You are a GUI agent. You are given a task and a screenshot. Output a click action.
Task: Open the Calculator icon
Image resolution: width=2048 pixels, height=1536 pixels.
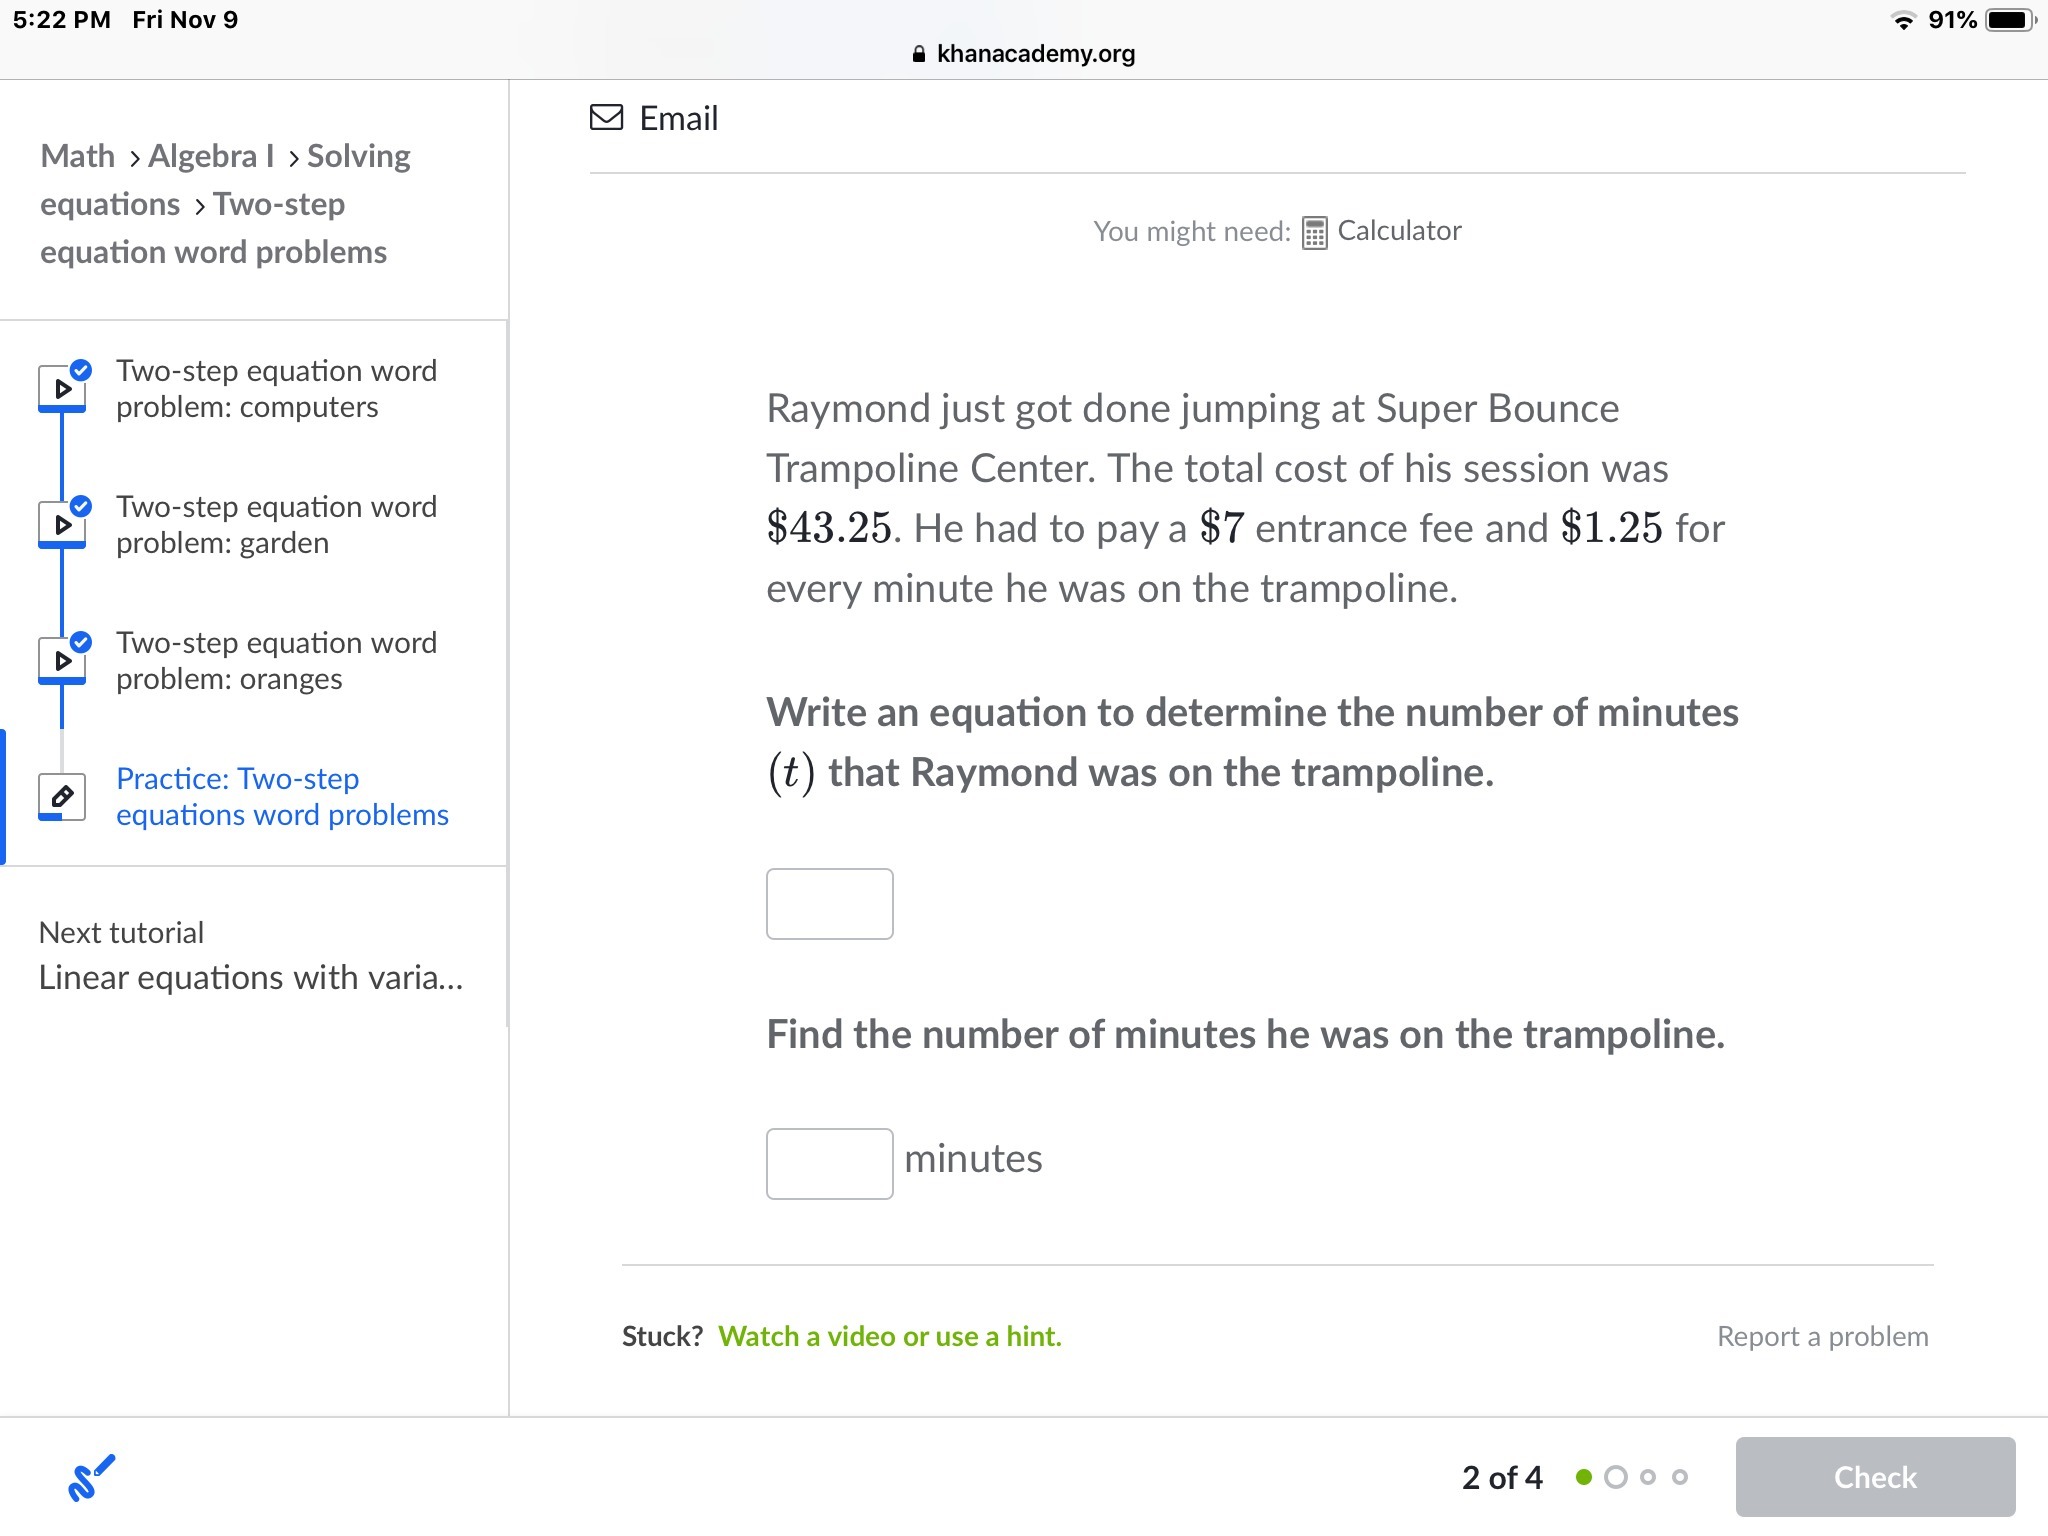pyautogui.click(x=1314, y=232)
